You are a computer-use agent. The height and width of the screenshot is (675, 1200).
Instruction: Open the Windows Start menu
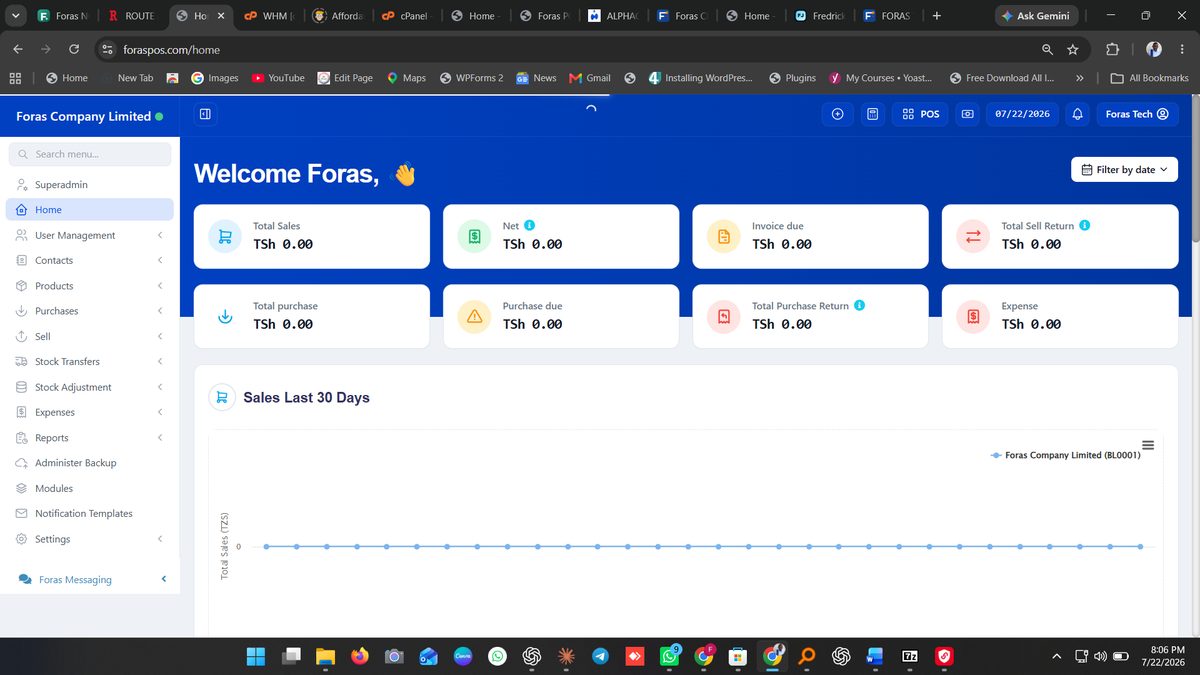(x=256, y=656)
